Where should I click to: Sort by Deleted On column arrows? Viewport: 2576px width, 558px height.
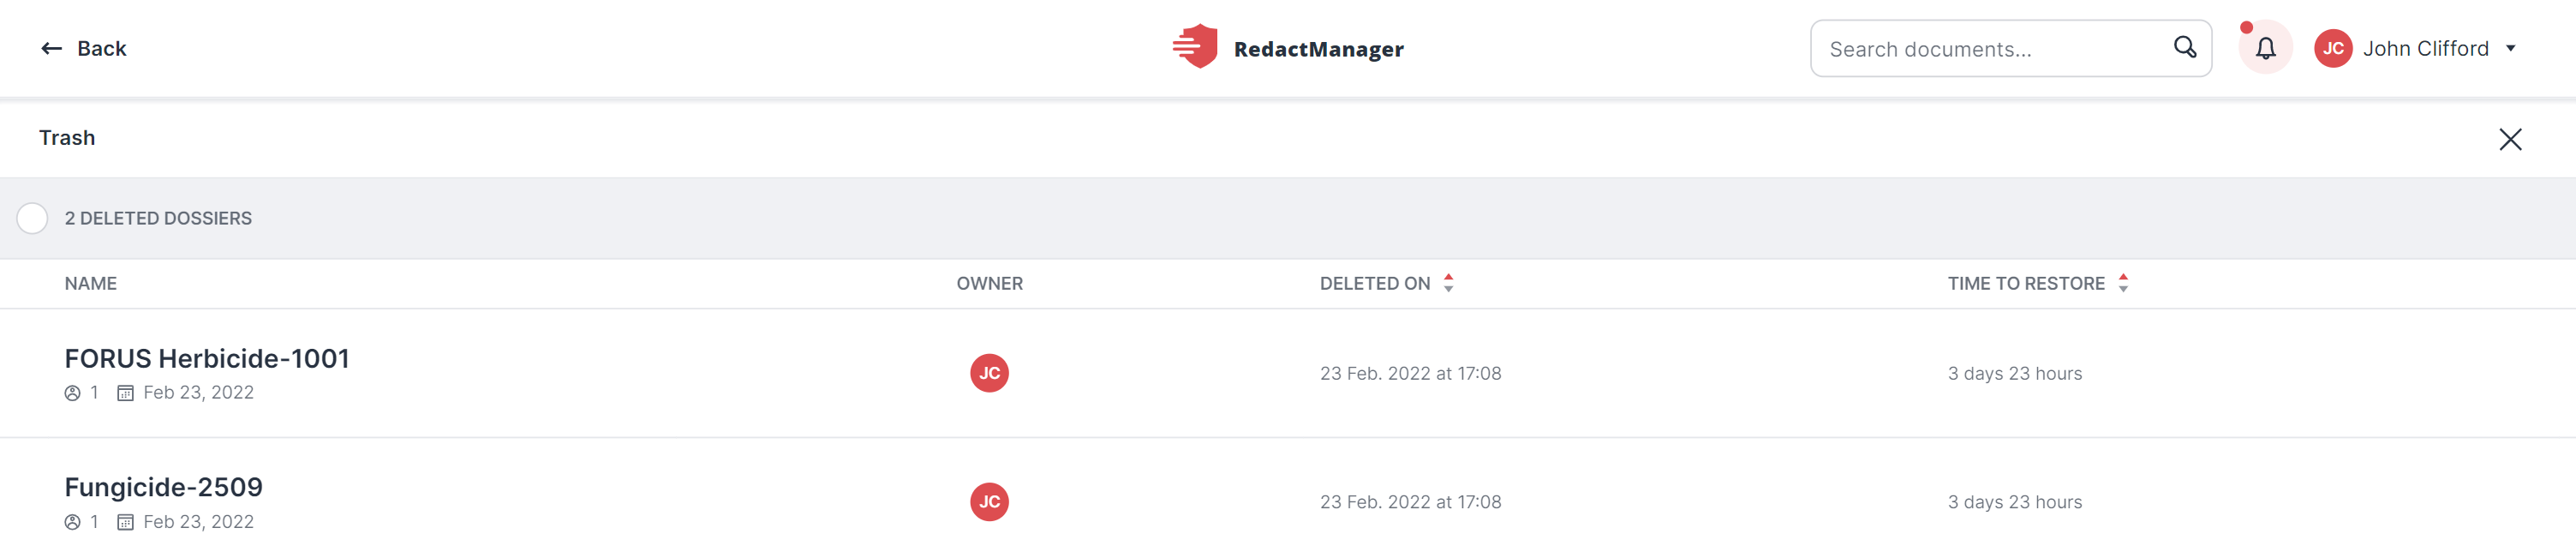coord(1448,283)
